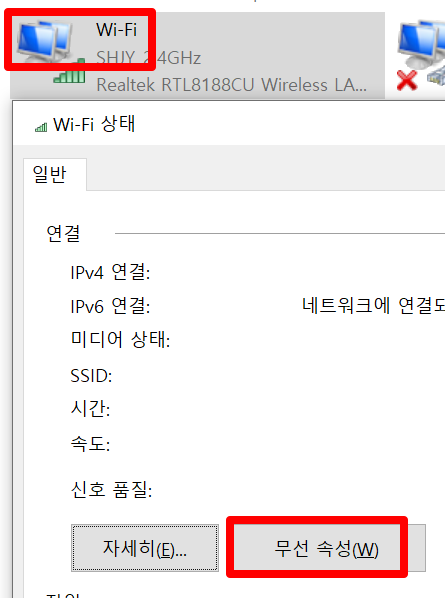Select the disconnected adapter with red X

click(420, 55)
